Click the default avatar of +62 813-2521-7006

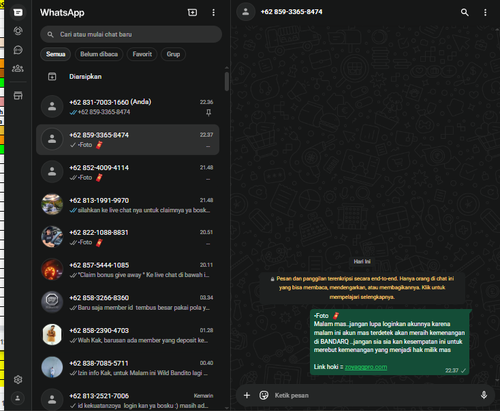click(x=52, y=400)
